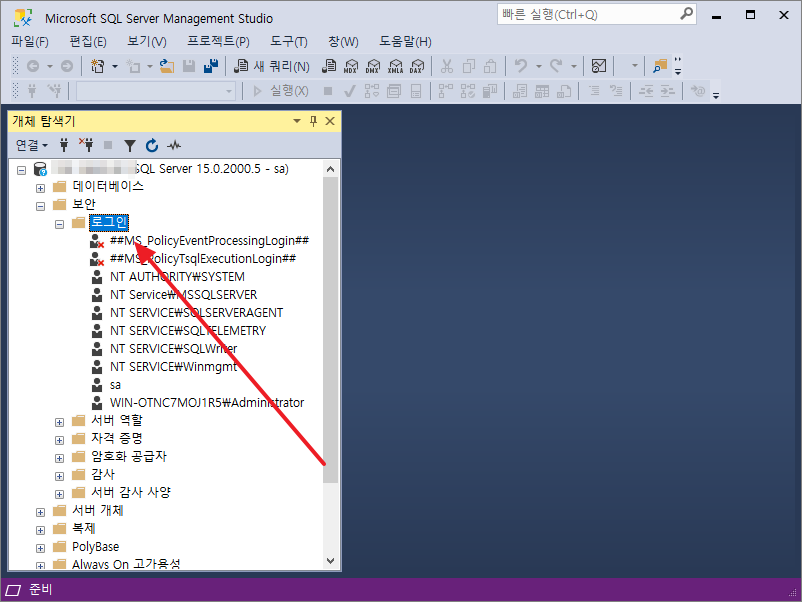This screenshot has height=602, width=802.
Task: Open the 편집(E) menu
Action: click(88, 41)
